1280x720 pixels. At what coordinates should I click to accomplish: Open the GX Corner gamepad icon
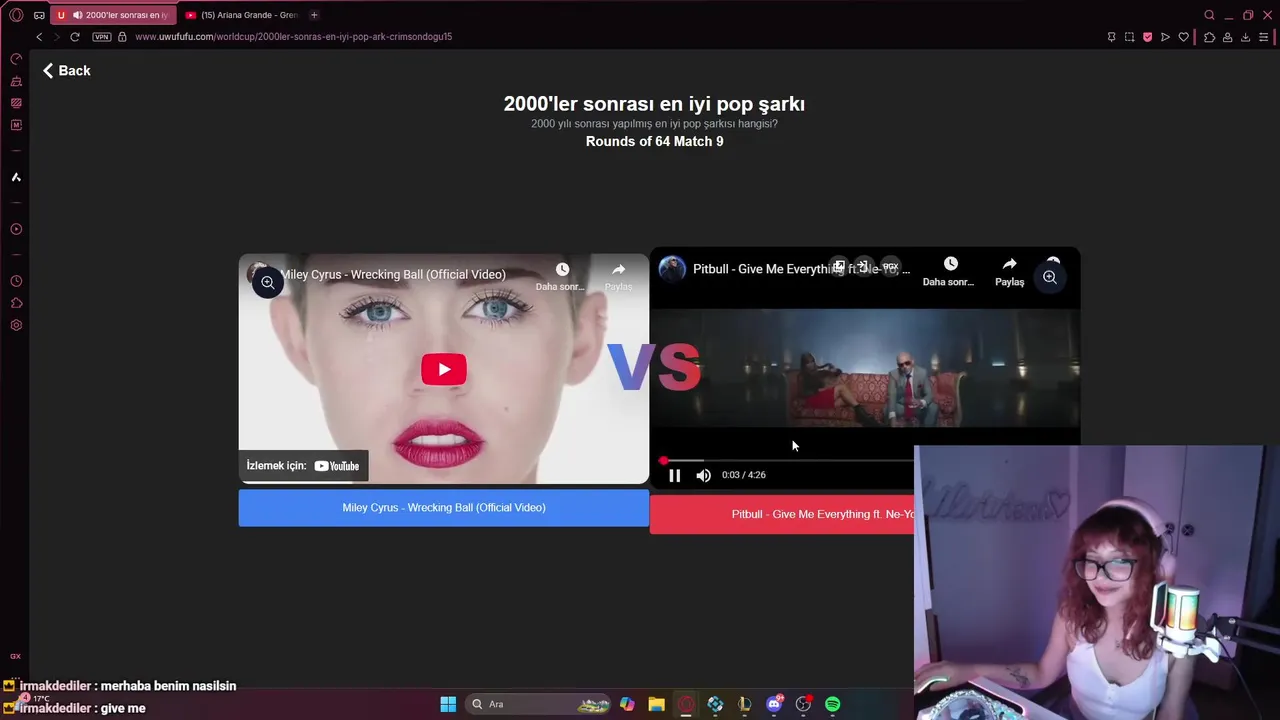[39, 15]
